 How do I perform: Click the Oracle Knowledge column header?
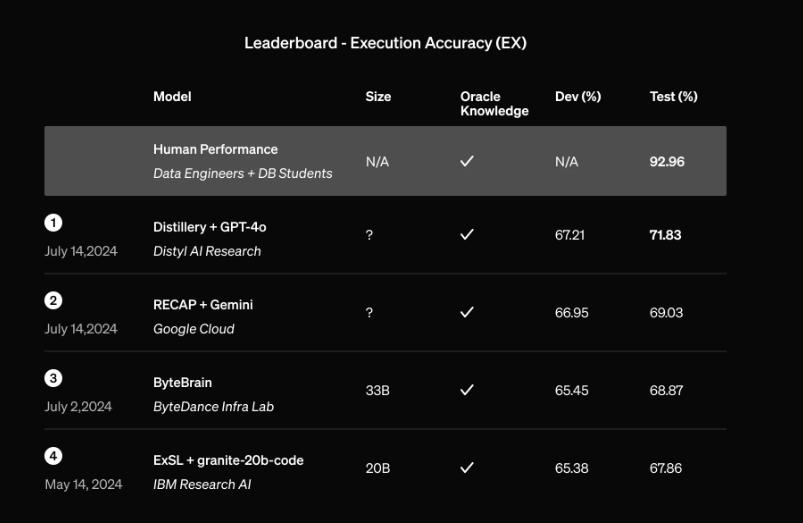494,103
